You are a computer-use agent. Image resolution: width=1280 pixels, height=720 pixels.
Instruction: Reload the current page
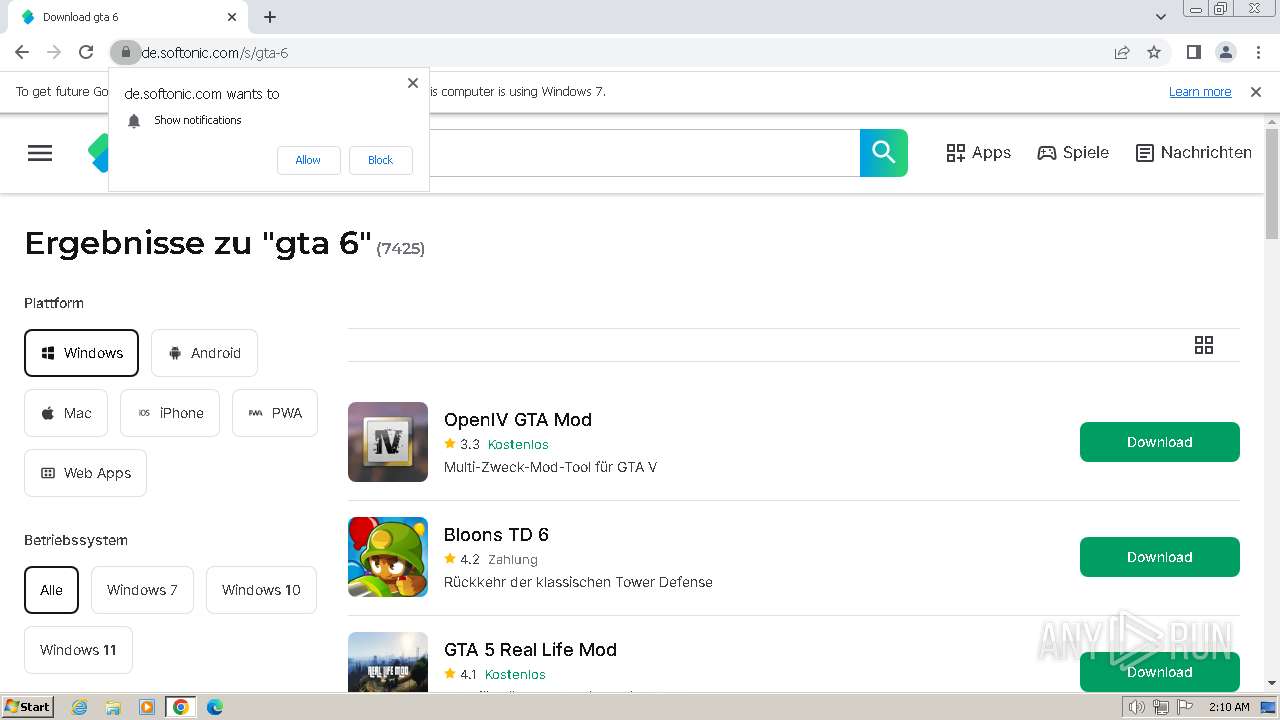[86, 52]
